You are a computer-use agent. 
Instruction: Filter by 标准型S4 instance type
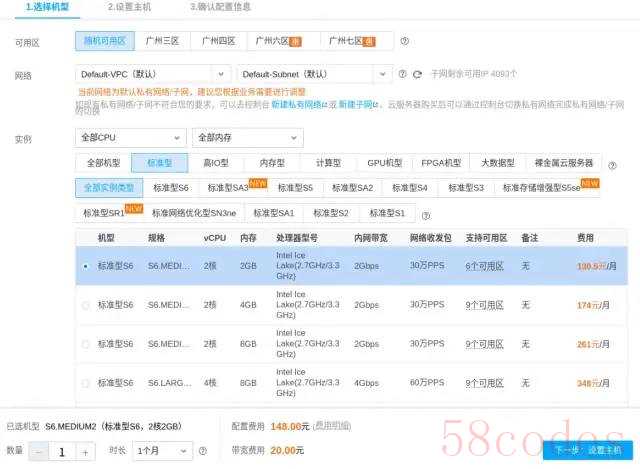click(410, 188)
